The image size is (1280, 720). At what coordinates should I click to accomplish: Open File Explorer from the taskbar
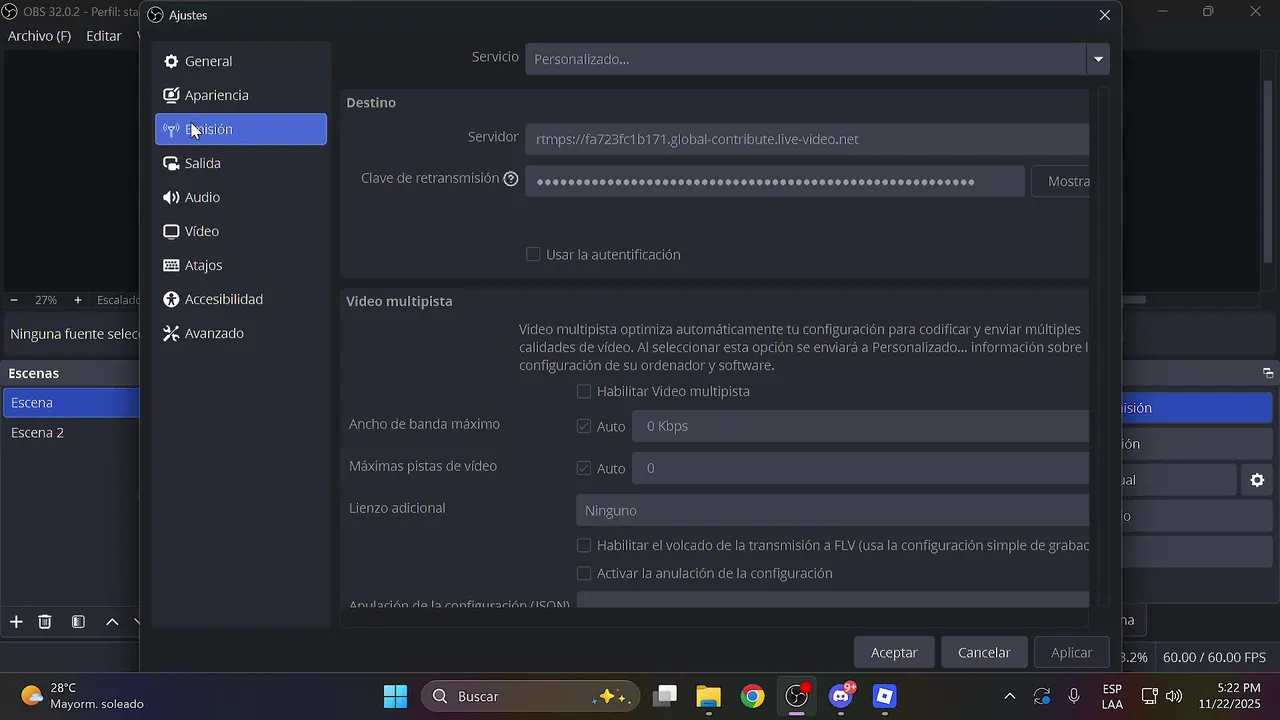click(x=709, y=696)
